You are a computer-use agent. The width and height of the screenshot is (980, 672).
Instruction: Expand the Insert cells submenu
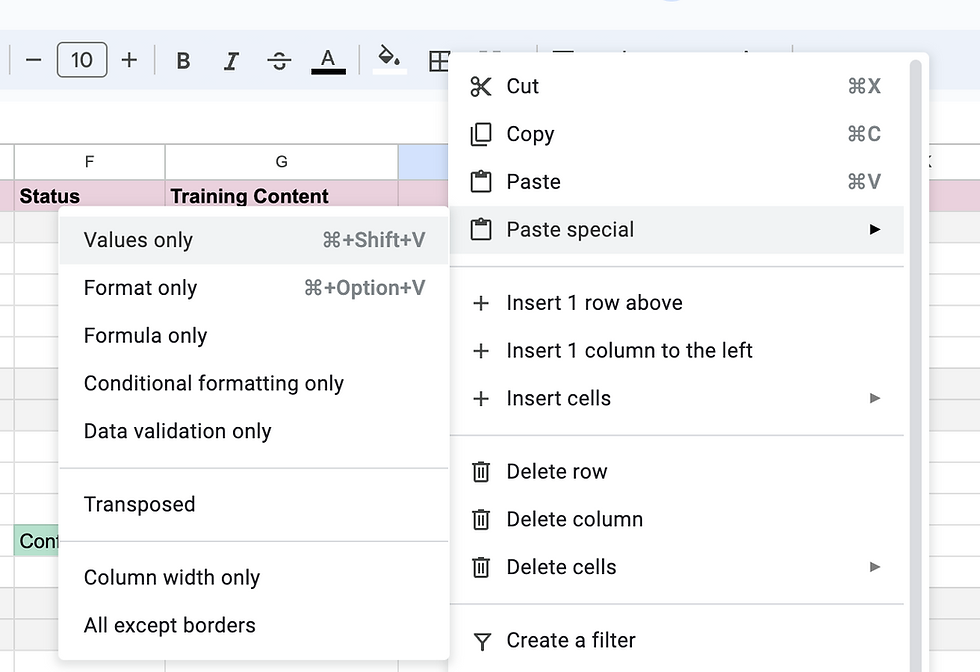point(875,398)
